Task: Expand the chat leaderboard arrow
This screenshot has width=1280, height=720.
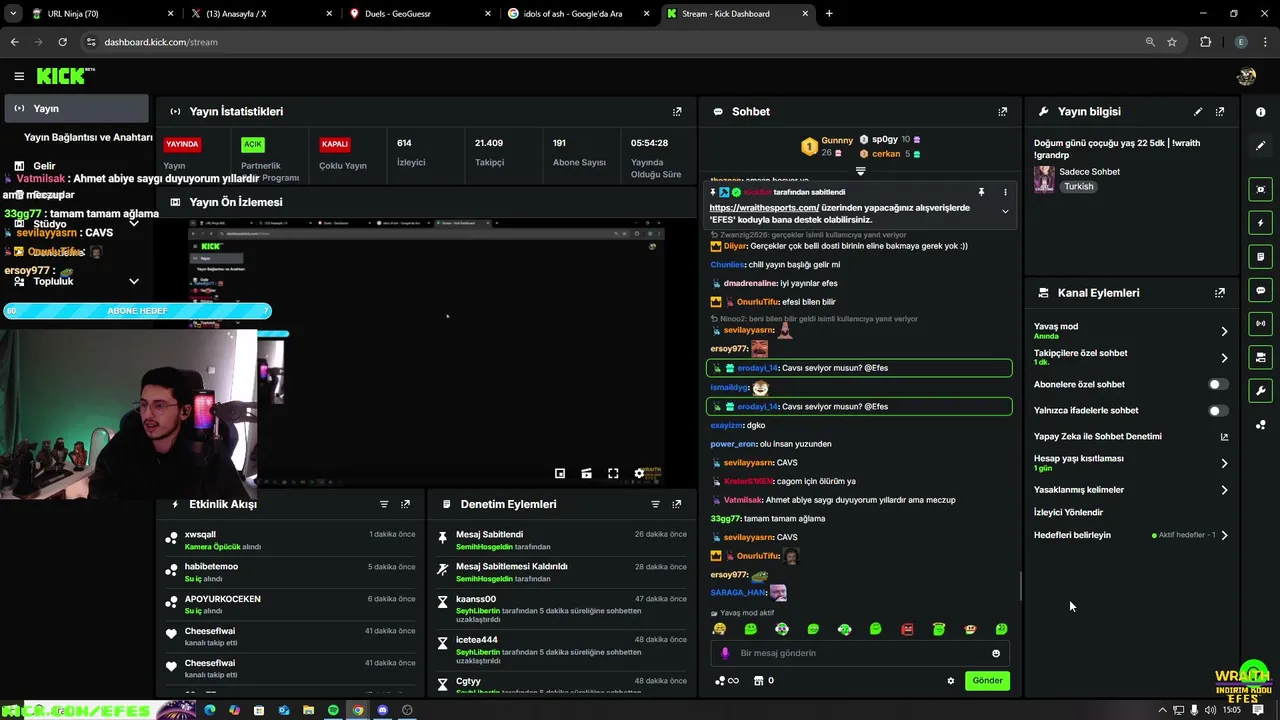Action: point(860,171)
